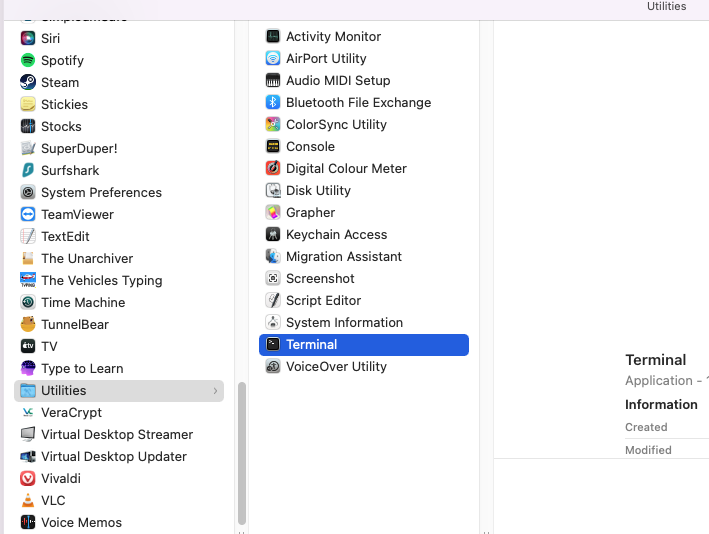Click the Digital Colour Meter icon

point(273,168)
